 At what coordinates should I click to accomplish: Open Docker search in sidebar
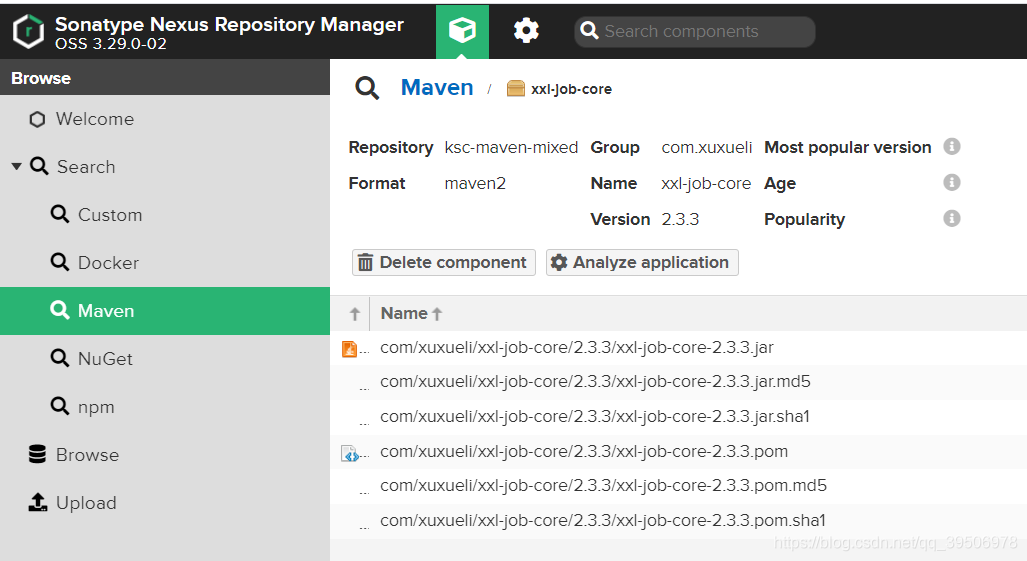(165, 262)
